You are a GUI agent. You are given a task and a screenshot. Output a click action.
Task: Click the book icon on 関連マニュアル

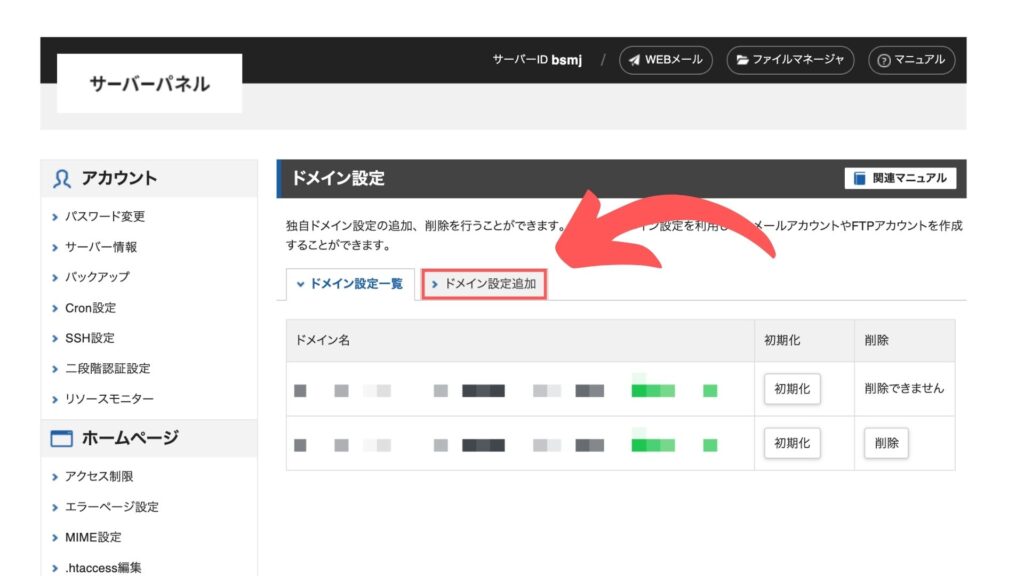[x=860, y=178]
